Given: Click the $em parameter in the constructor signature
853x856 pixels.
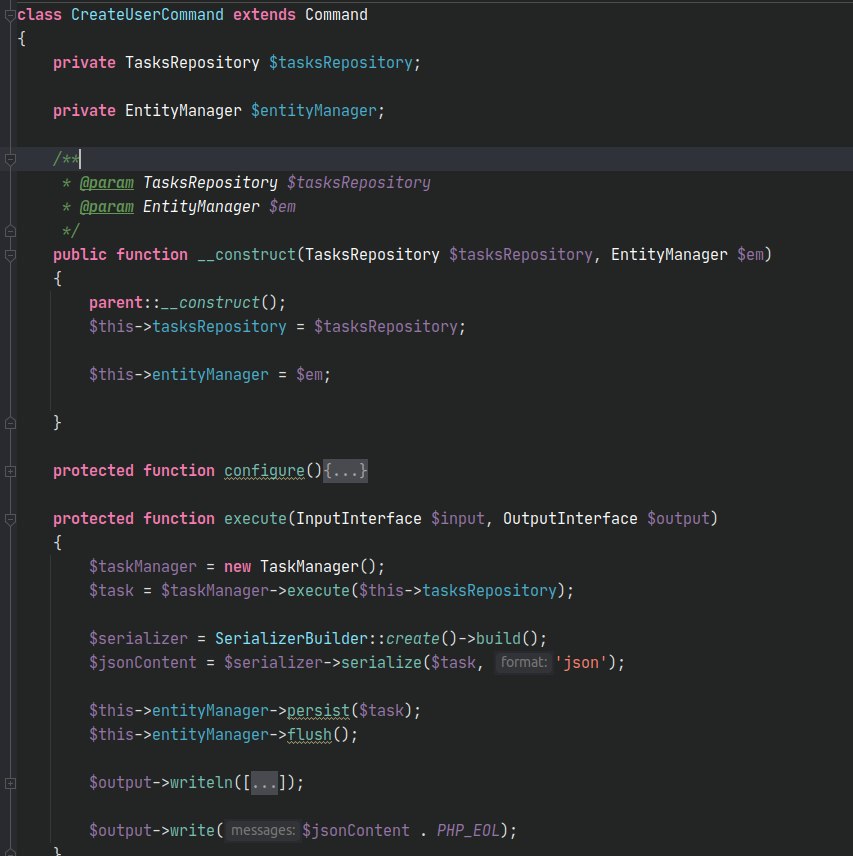Looking at the screenshot, I should tap(750, 255).
